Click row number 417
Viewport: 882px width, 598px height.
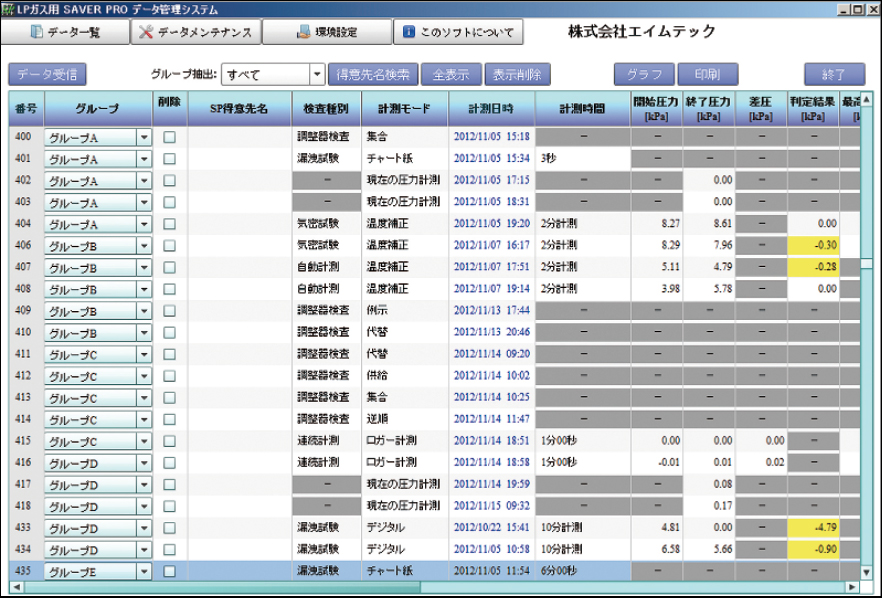coord(23,484)
